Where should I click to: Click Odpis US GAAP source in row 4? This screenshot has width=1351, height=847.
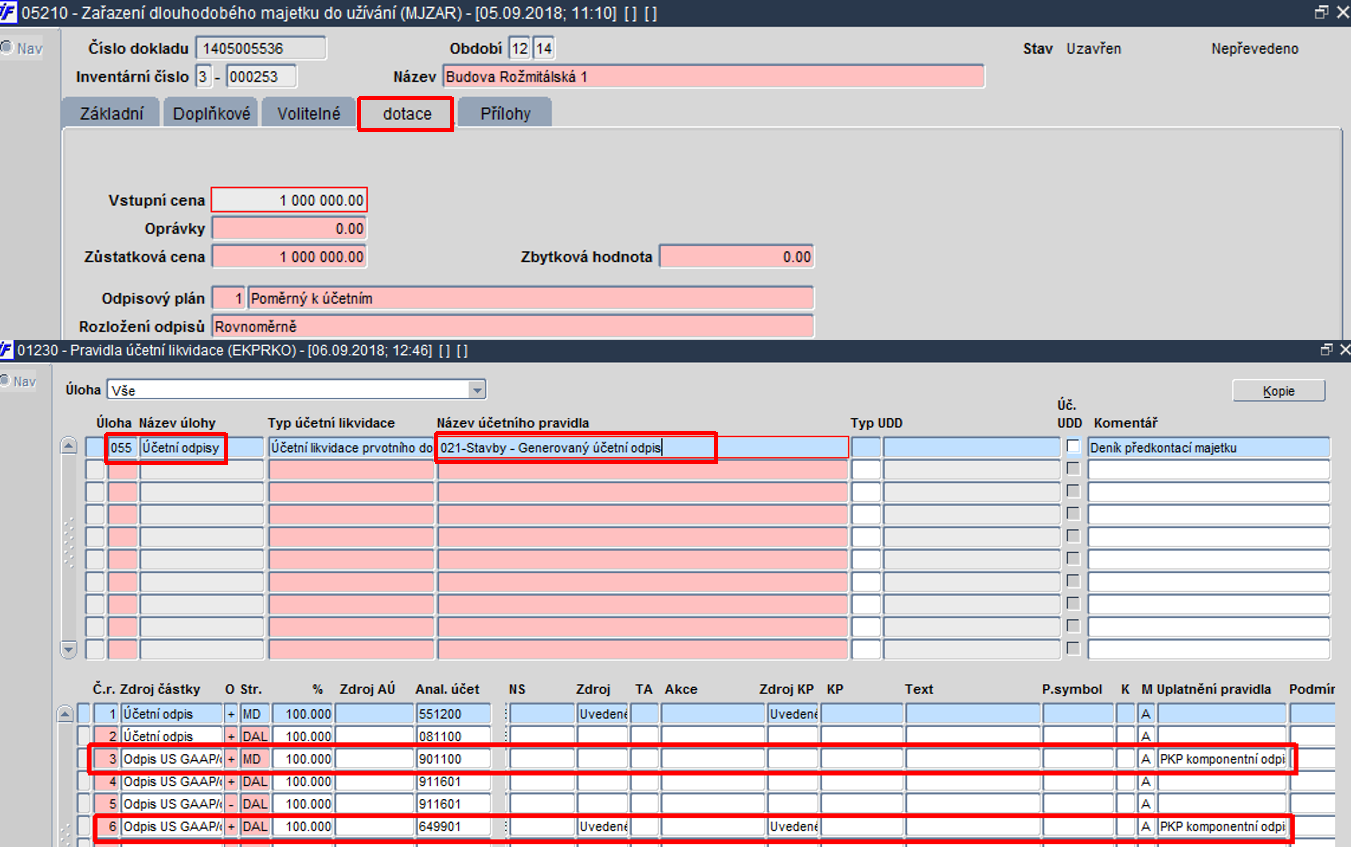171,781
